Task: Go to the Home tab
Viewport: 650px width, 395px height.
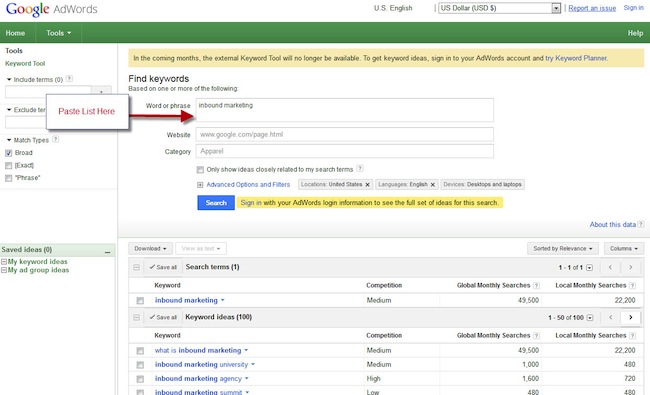Action: [15, 33]
